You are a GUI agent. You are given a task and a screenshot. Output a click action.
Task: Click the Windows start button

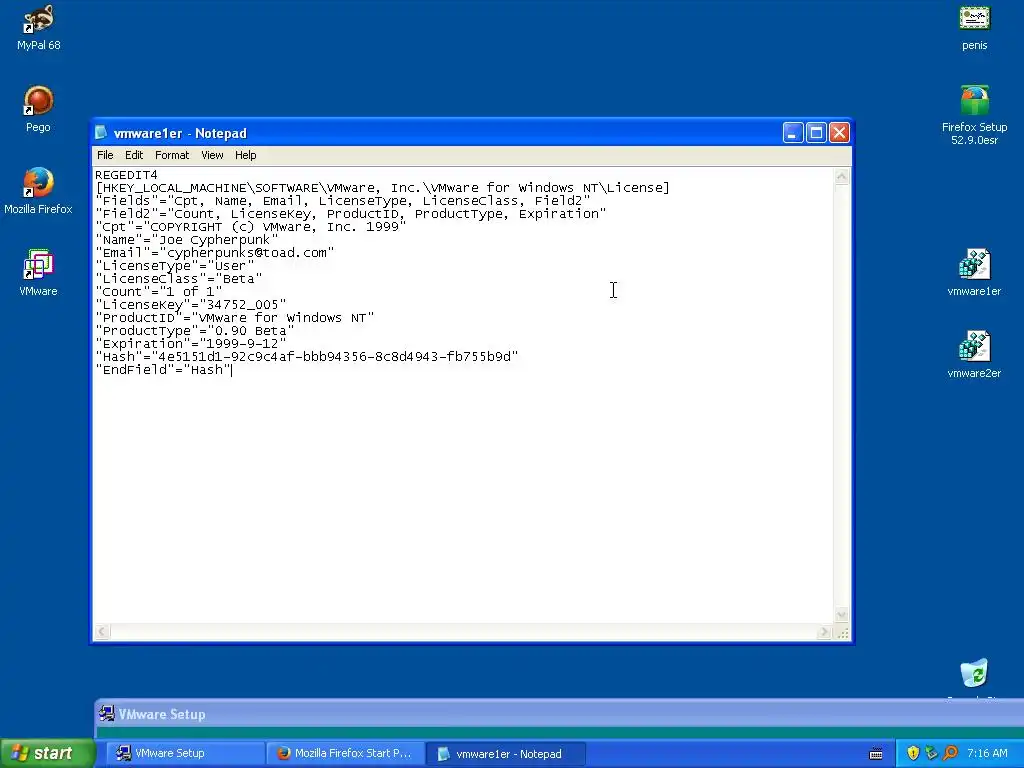point(48,753)
